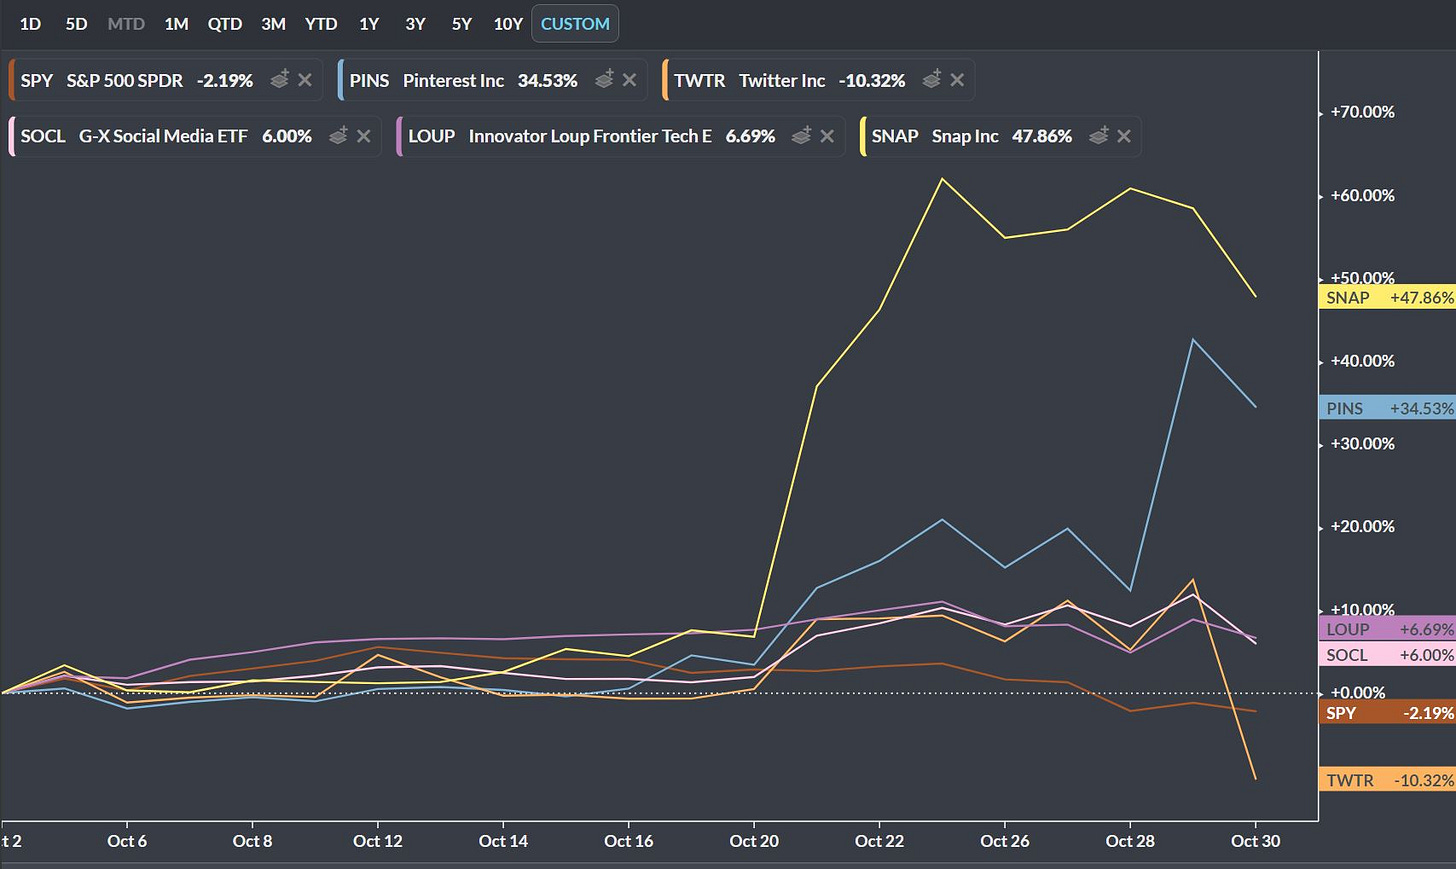This screenshot has height=869, width=1456.
Task: Click Twitter Inc -10.32% legend text
Action: point(822,80)
